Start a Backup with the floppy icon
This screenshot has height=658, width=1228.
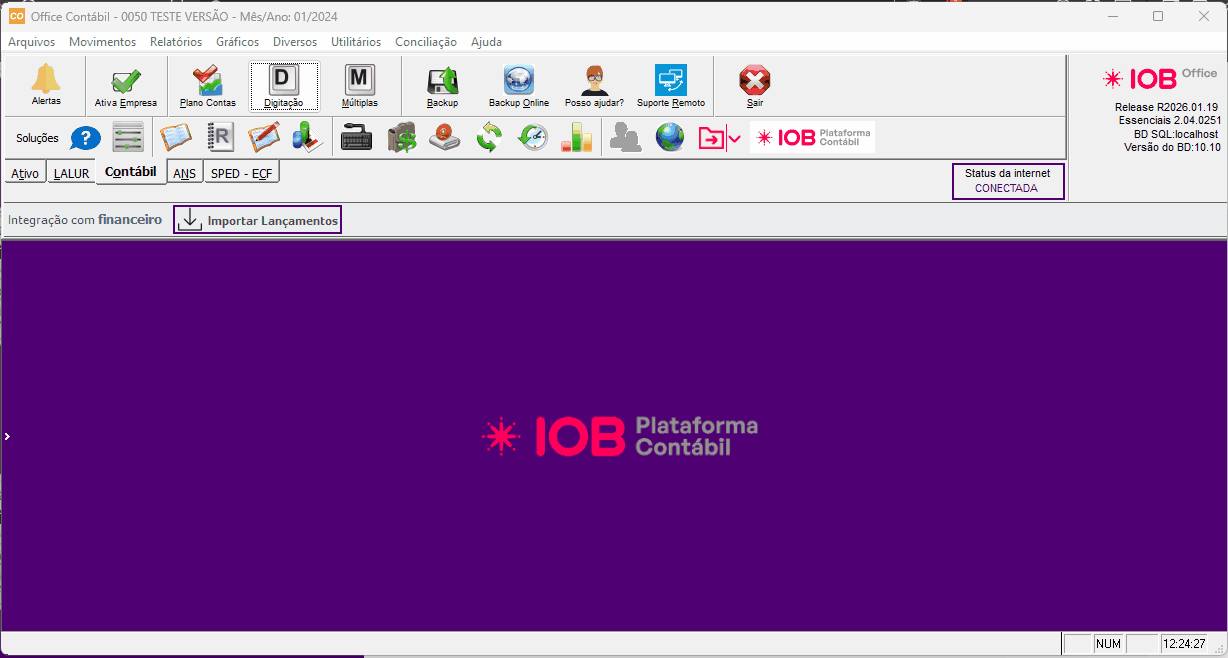(442, 87)
